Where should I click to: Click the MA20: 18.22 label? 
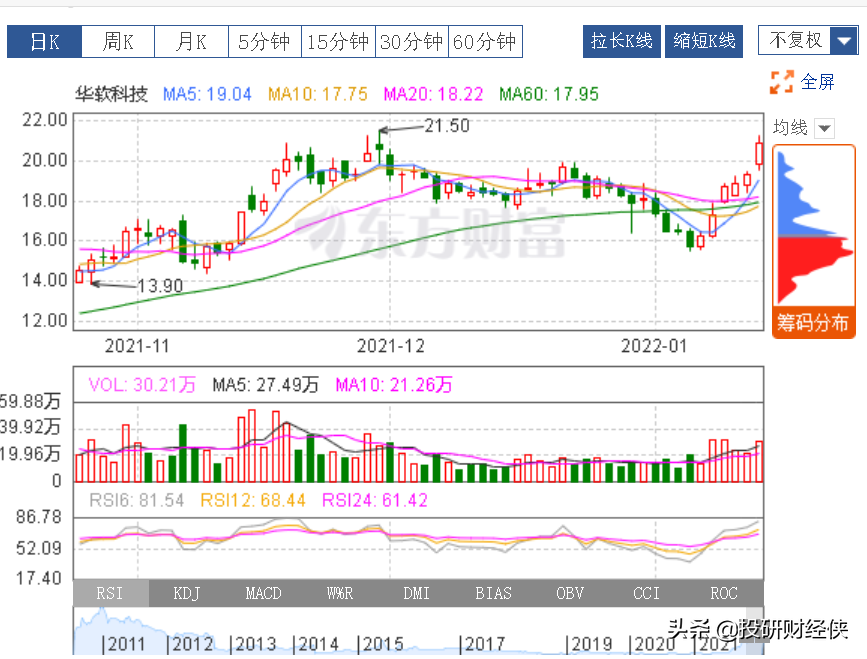tap(434, 95)
